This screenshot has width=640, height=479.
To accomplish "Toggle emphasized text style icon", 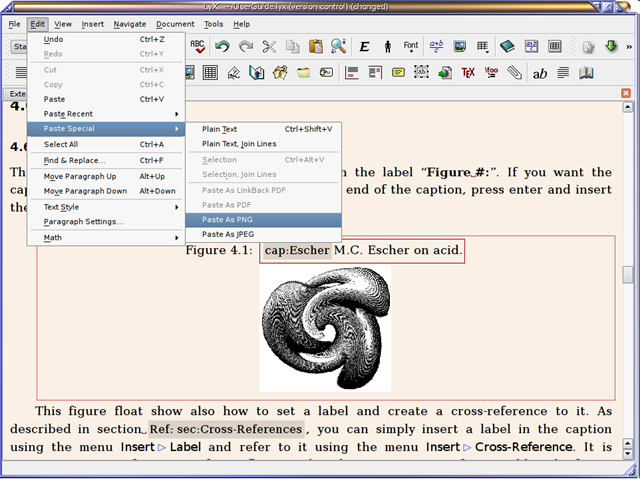I will point(364,46).
